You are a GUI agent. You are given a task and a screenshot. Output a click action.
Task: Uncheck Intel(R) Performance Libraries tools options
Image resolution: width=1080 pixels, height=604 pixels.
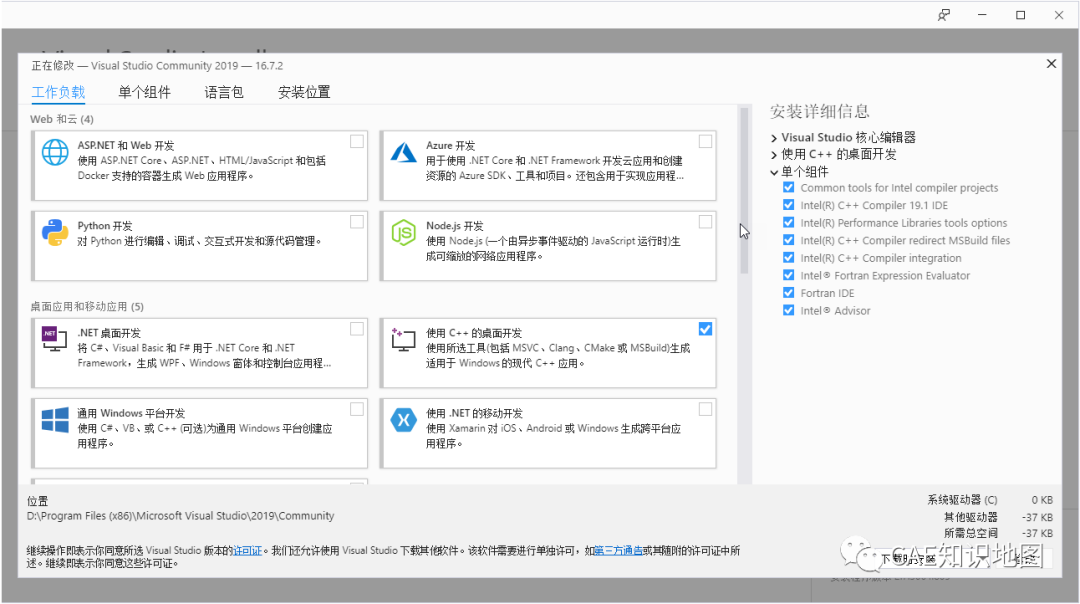[789, 222]
